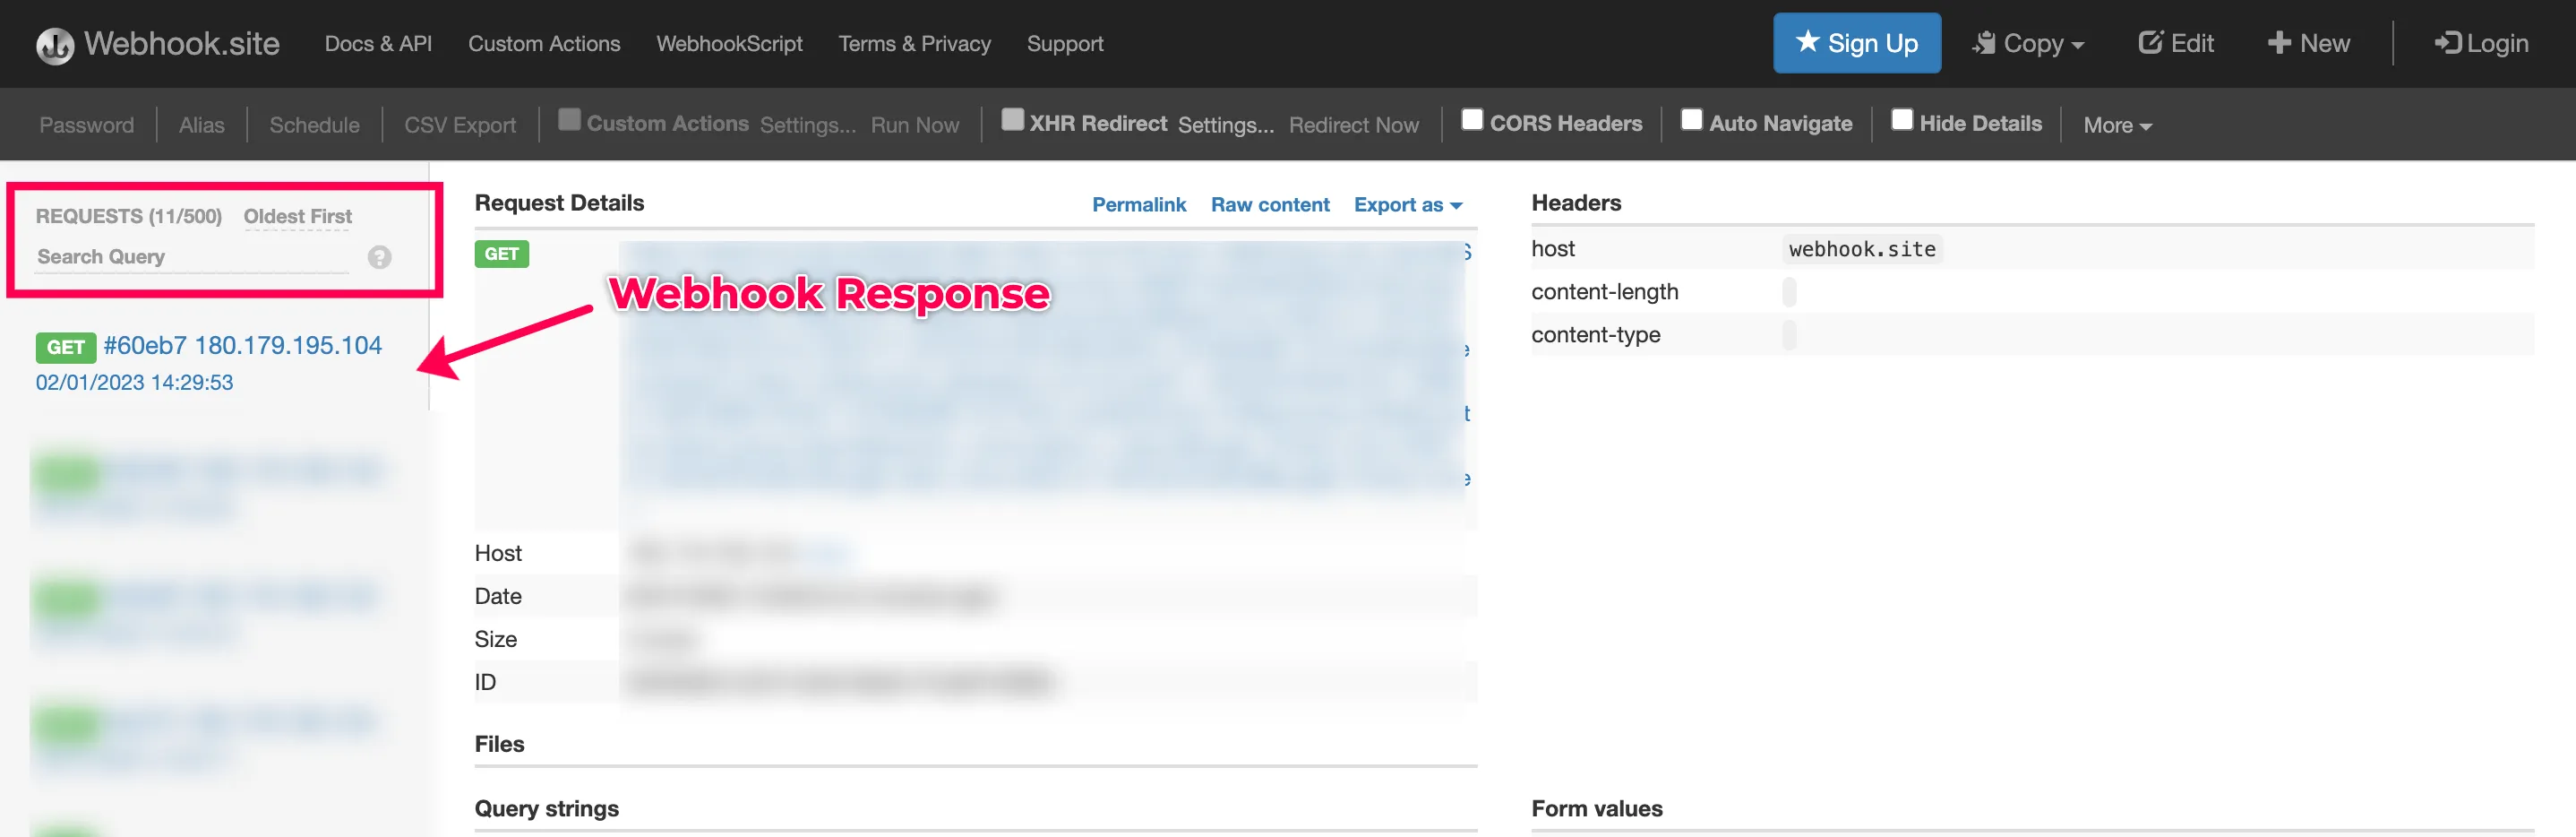This screenshot has height=837, width=2576.
Task: Toggle the XHR Redirect checkbox
Action: 1012,120
